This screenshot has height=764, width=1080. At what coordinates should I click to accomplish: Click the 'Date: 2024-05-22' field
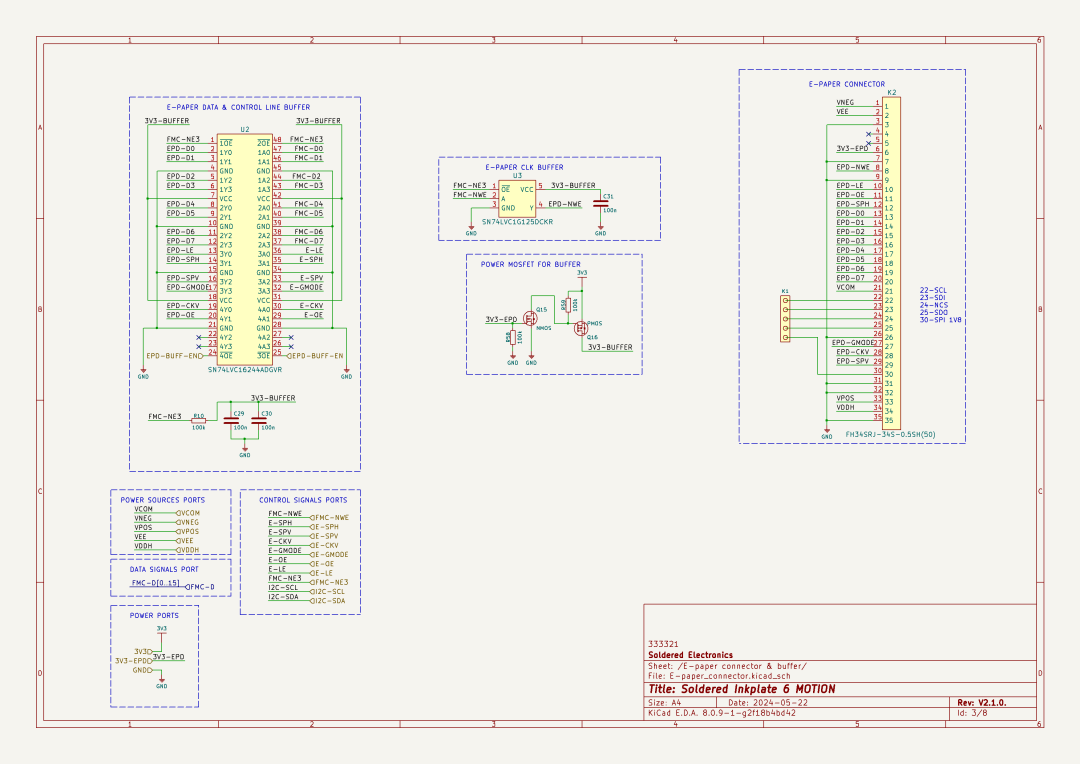(x=768, y=703)
